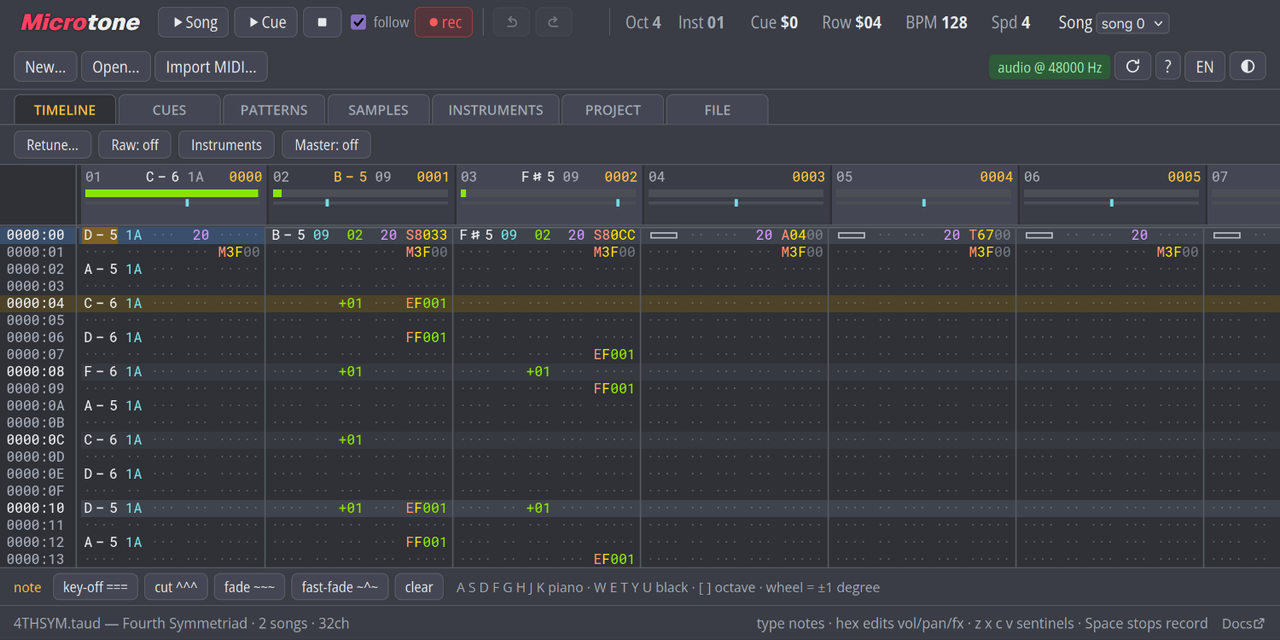Click S80CC effect in channel 03
1280x640 pixels.
pos(614,235)
